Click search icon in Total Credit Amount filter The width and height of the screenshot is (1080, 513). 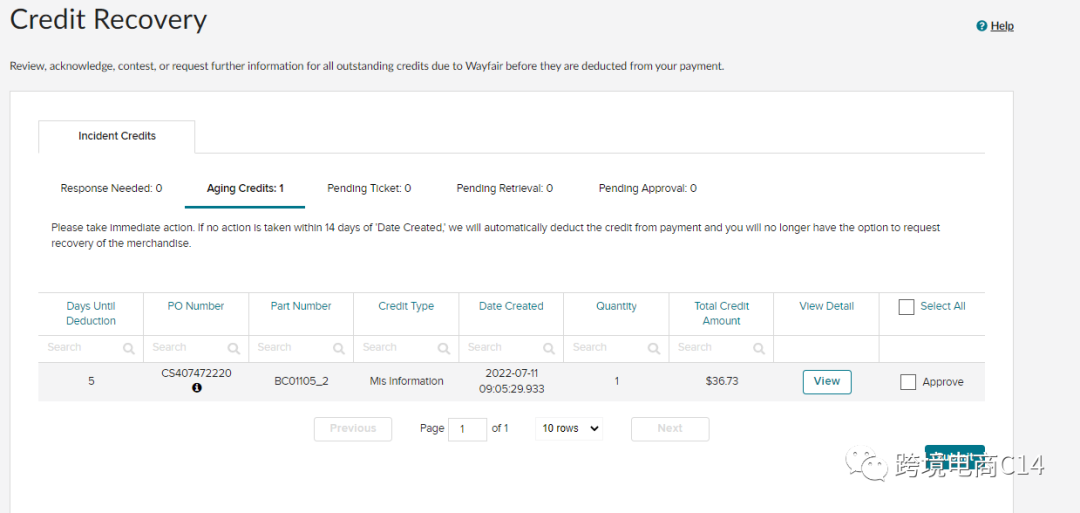pos(758,349)
